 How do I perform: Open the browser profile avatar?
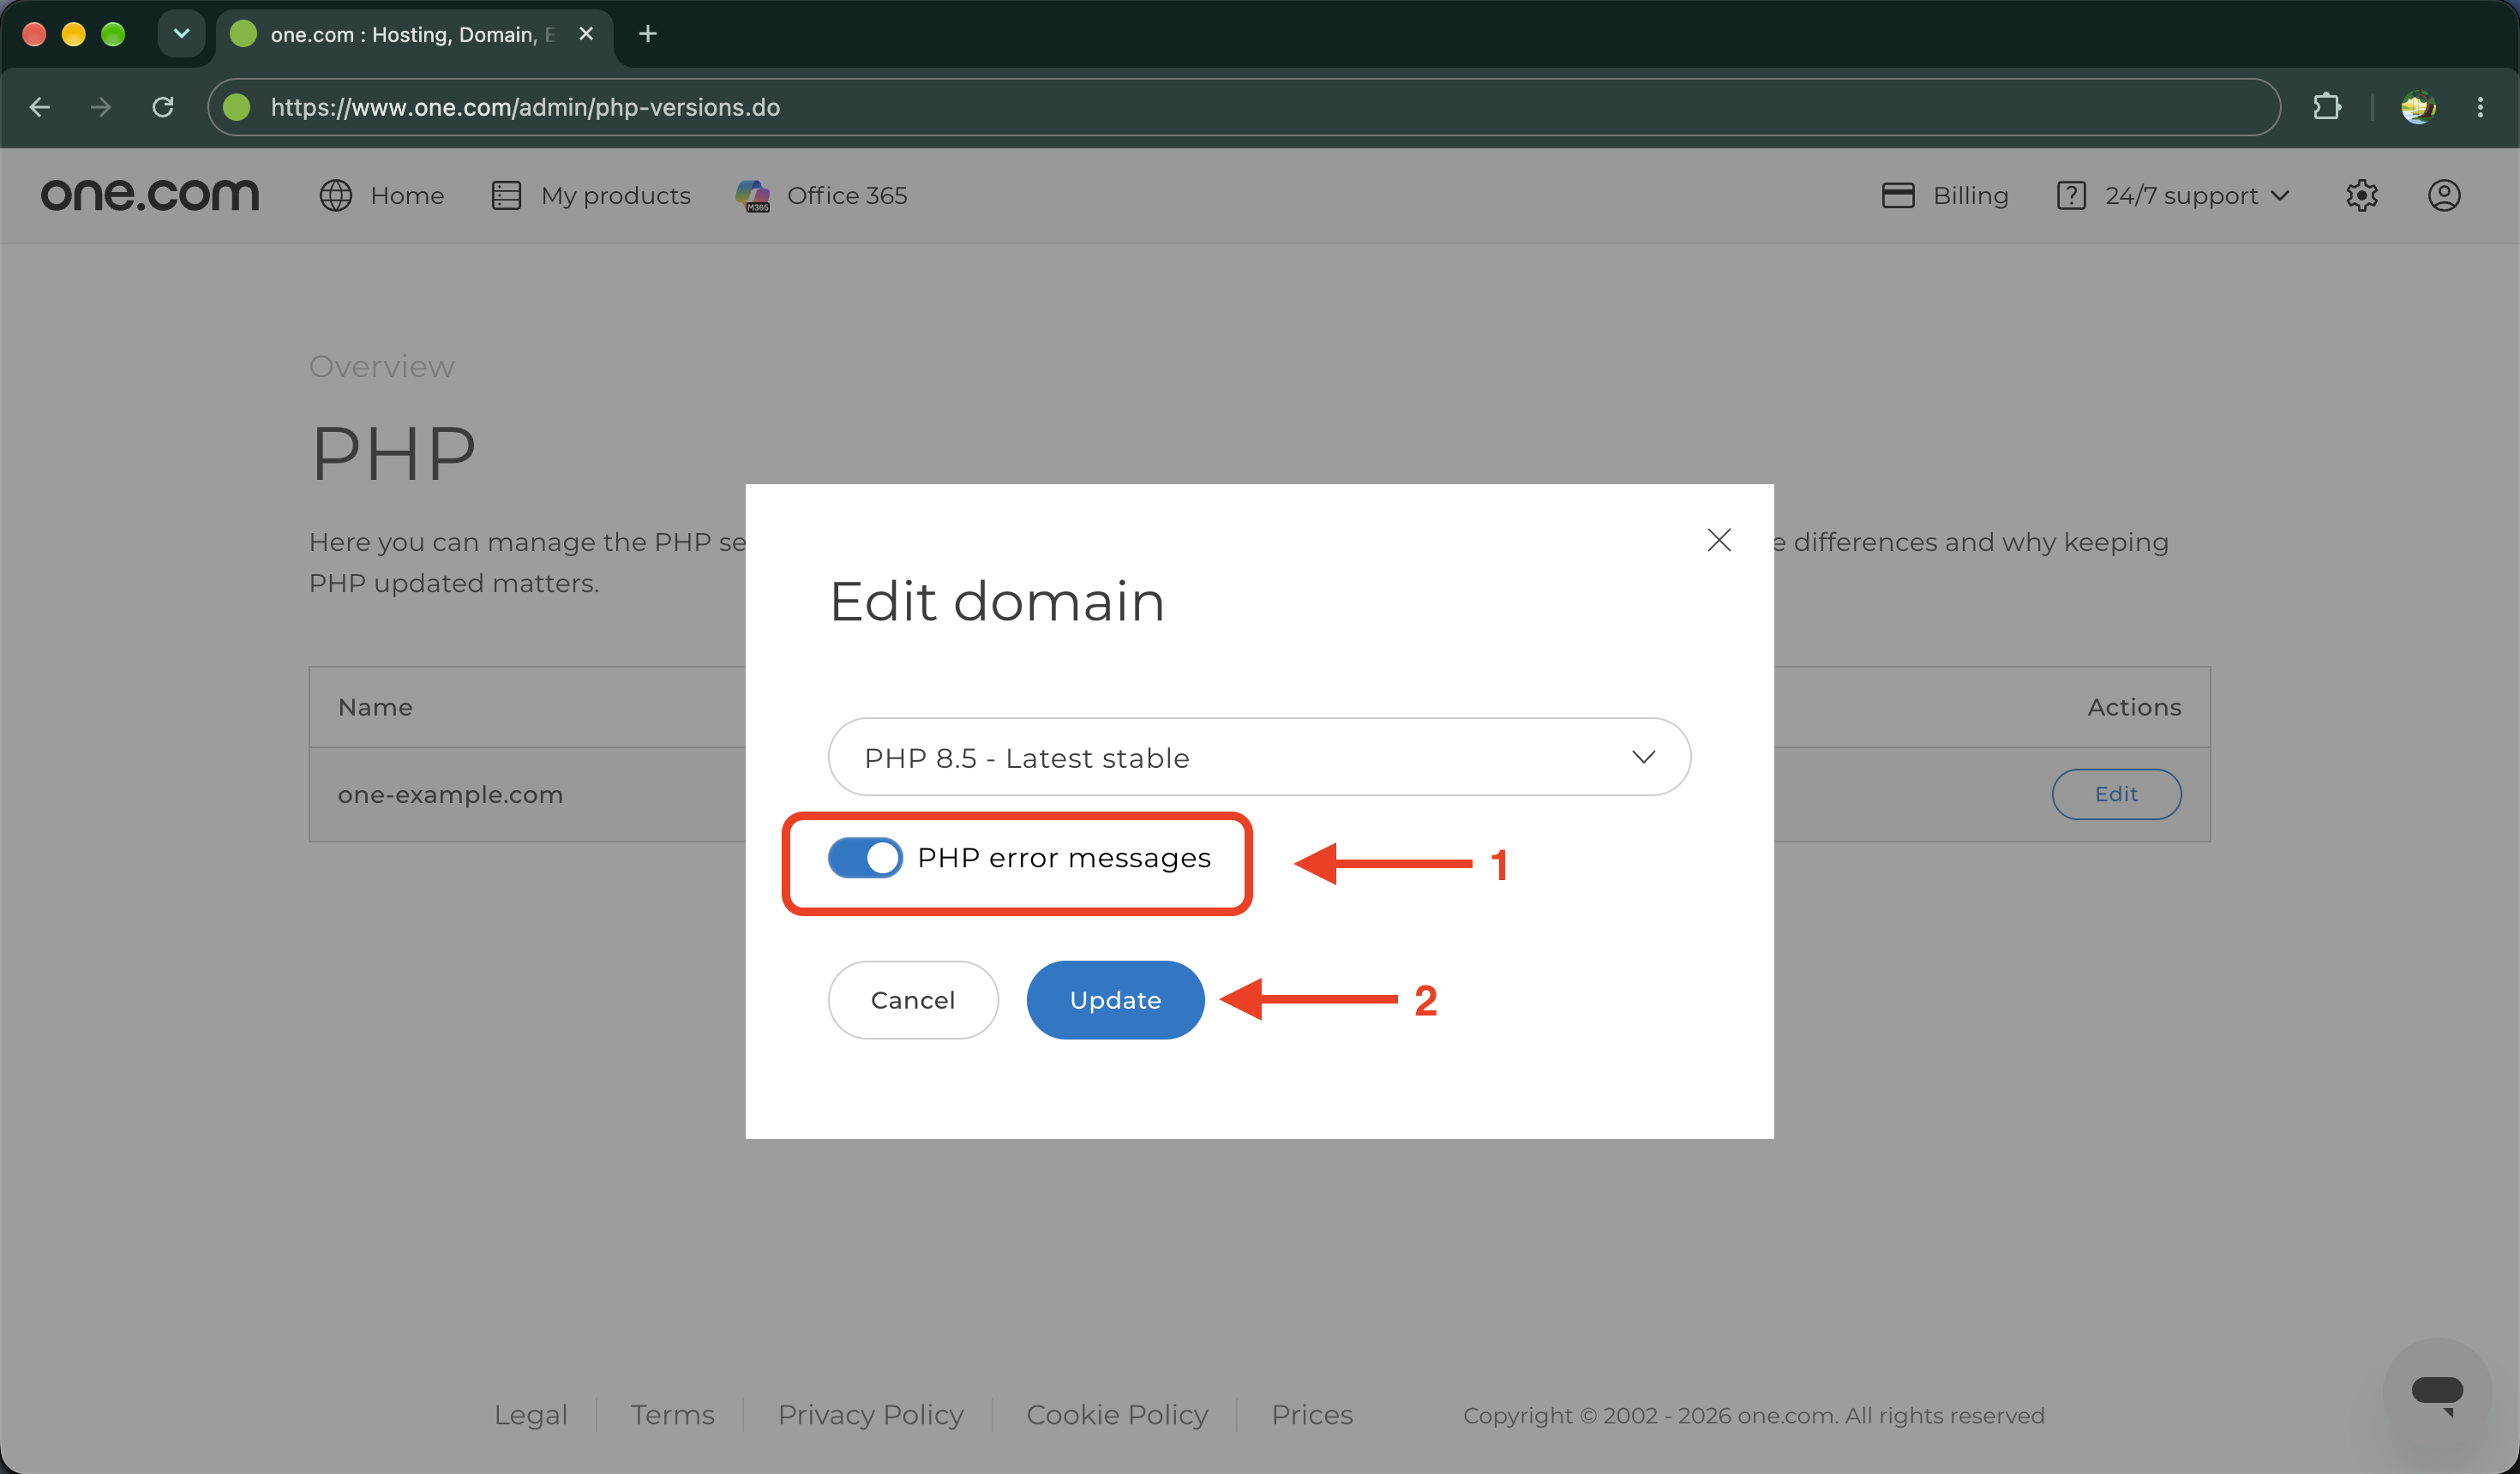[x=2418, y=107]
